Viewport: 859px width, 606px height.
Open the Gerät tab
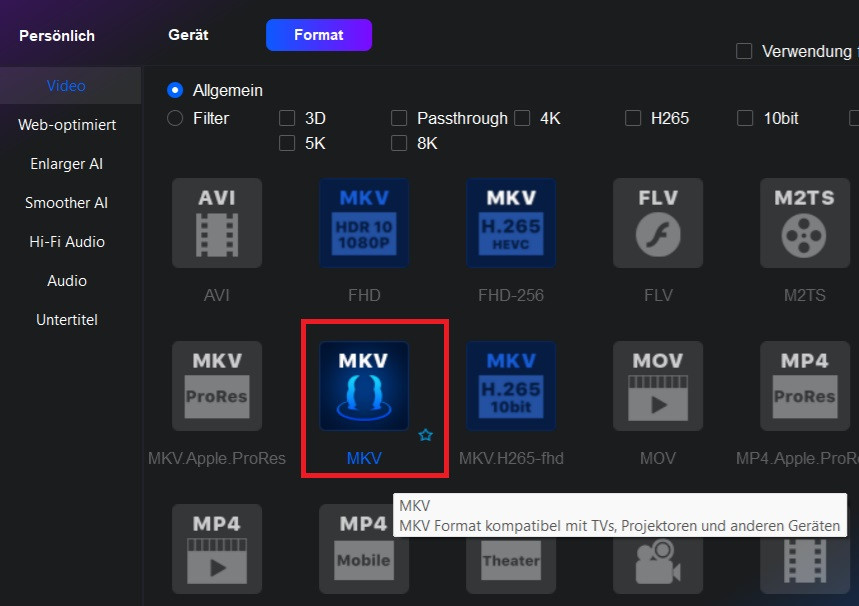click(x=188, y=35)
